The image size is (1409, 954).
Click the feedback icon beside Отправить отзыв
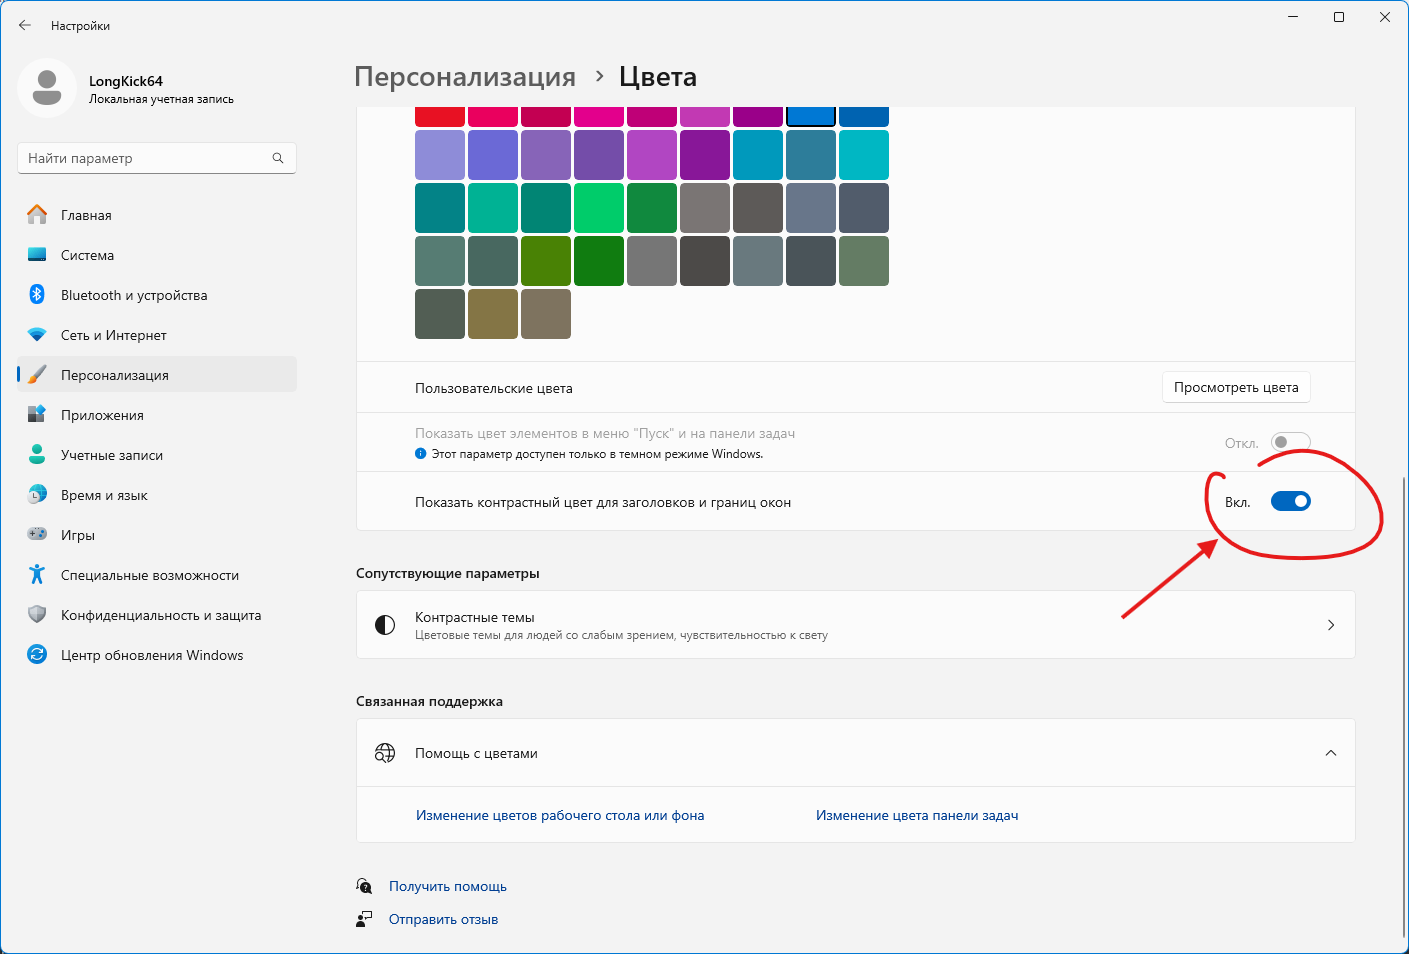(x=365, y=919)
